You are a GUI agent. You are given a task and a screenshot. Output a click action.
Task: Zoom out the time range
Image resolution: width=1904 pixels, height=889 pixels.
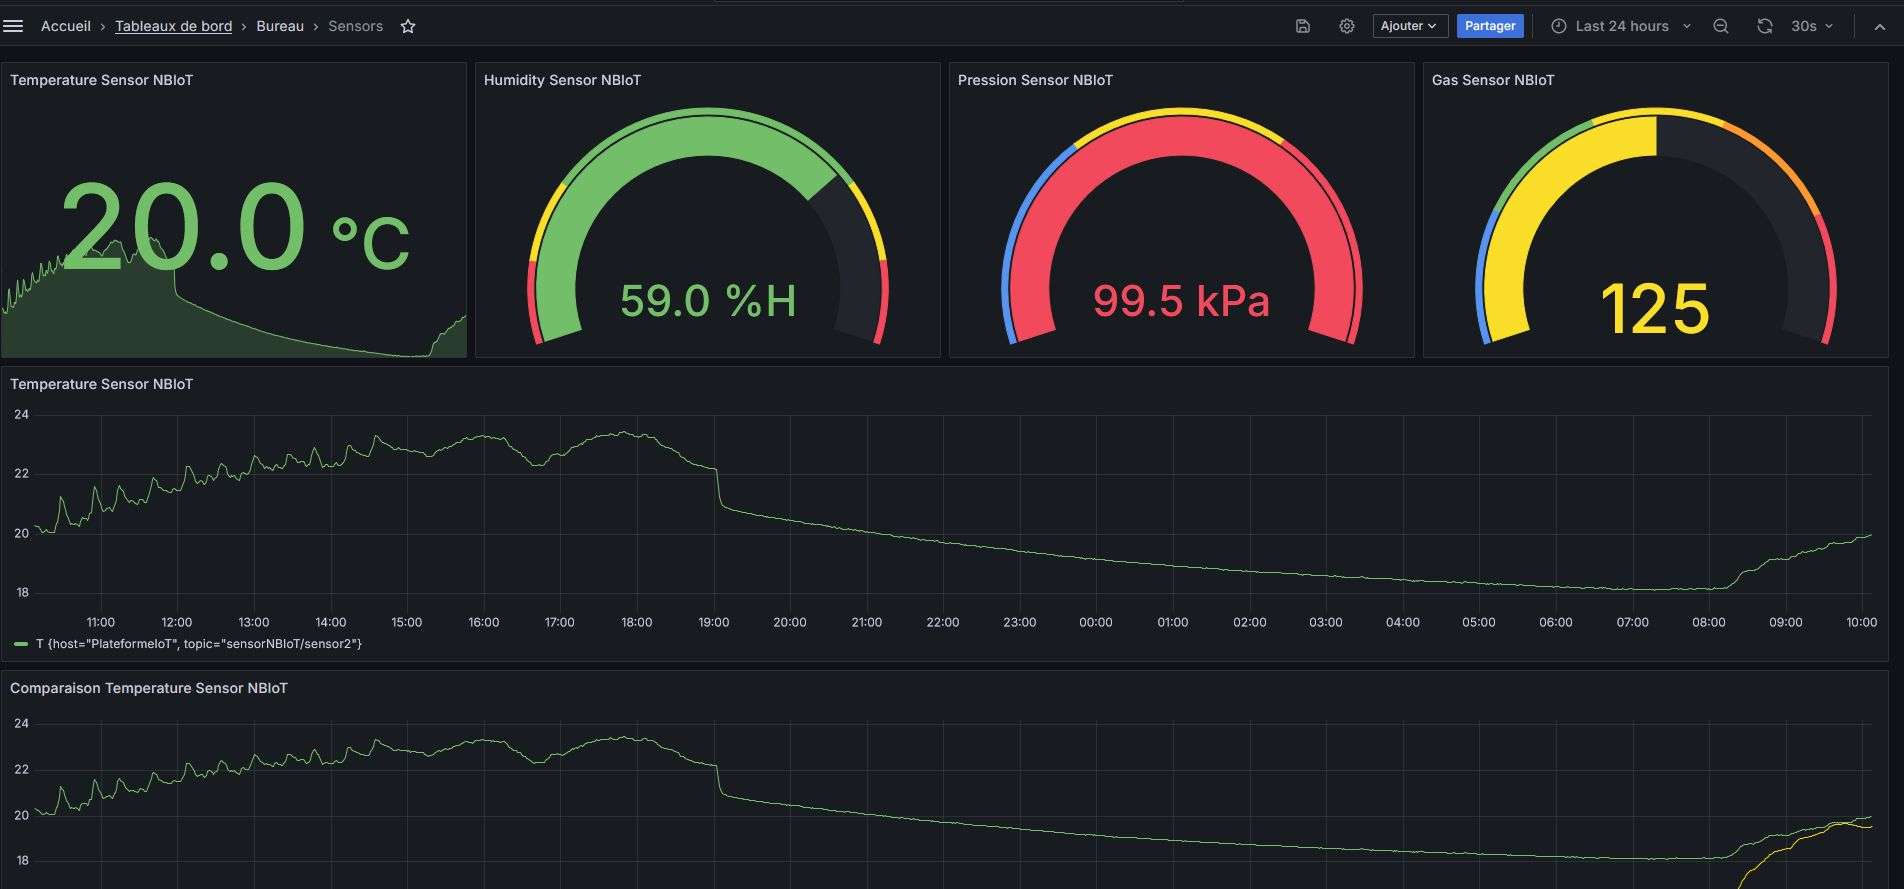[x=1720, y=26]
